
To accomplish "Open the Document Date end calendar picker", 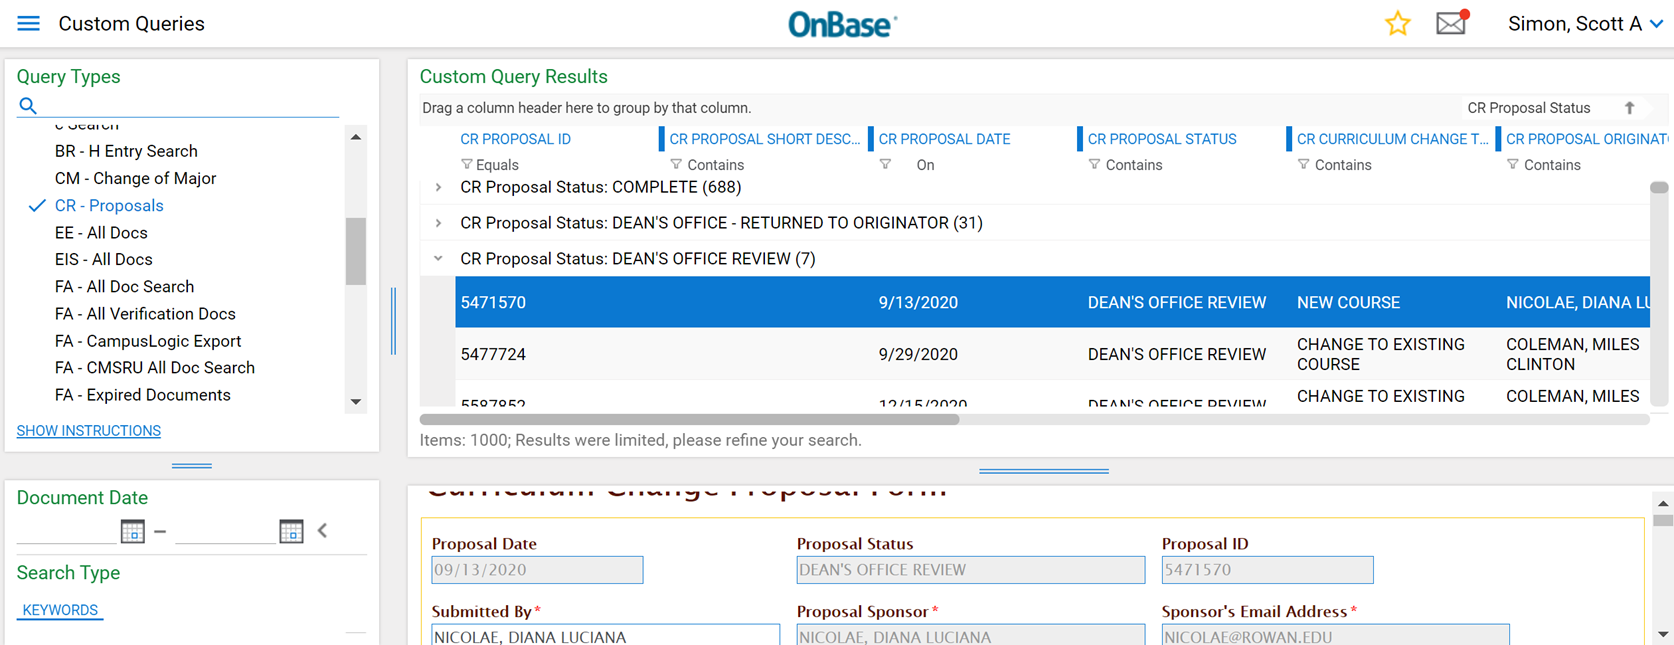I will coord(291,531).
